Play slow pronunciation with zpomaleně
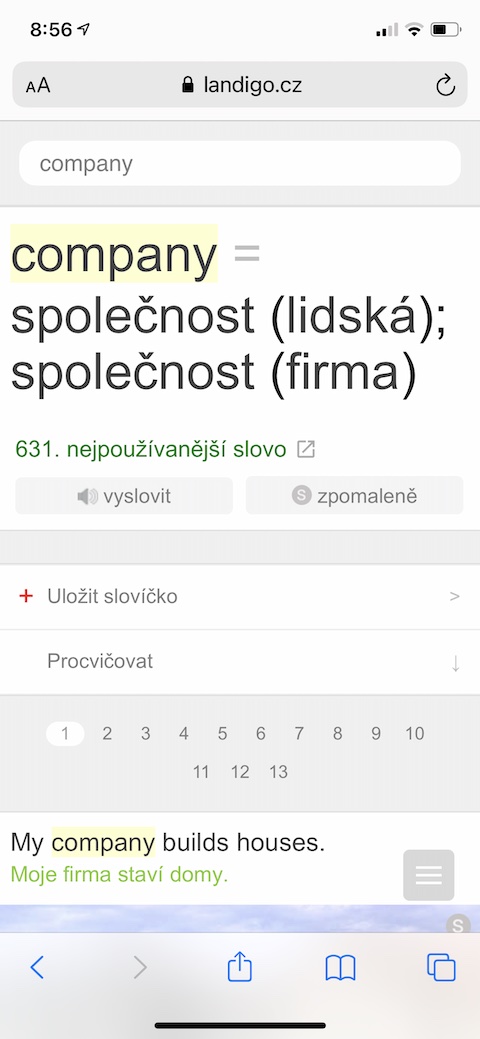The width and height of the screenshot is (480, 1039). pyautogui.click(x=354, y=496)
